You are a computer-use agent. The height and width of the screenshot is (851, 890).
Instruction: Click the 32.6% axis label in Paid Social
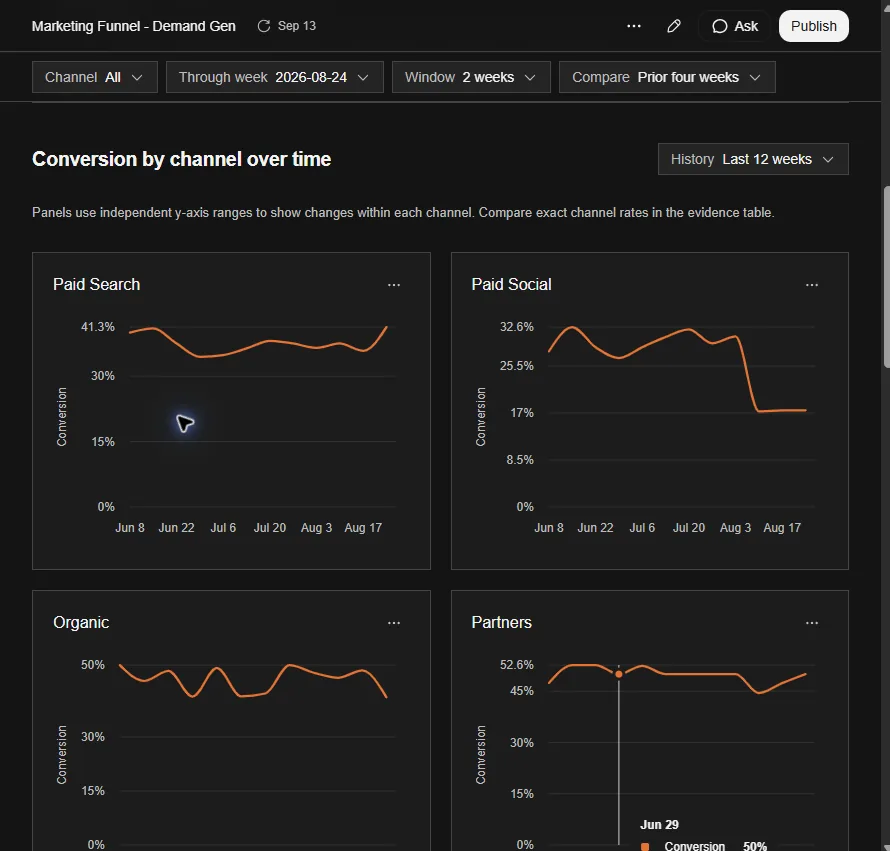517,327
